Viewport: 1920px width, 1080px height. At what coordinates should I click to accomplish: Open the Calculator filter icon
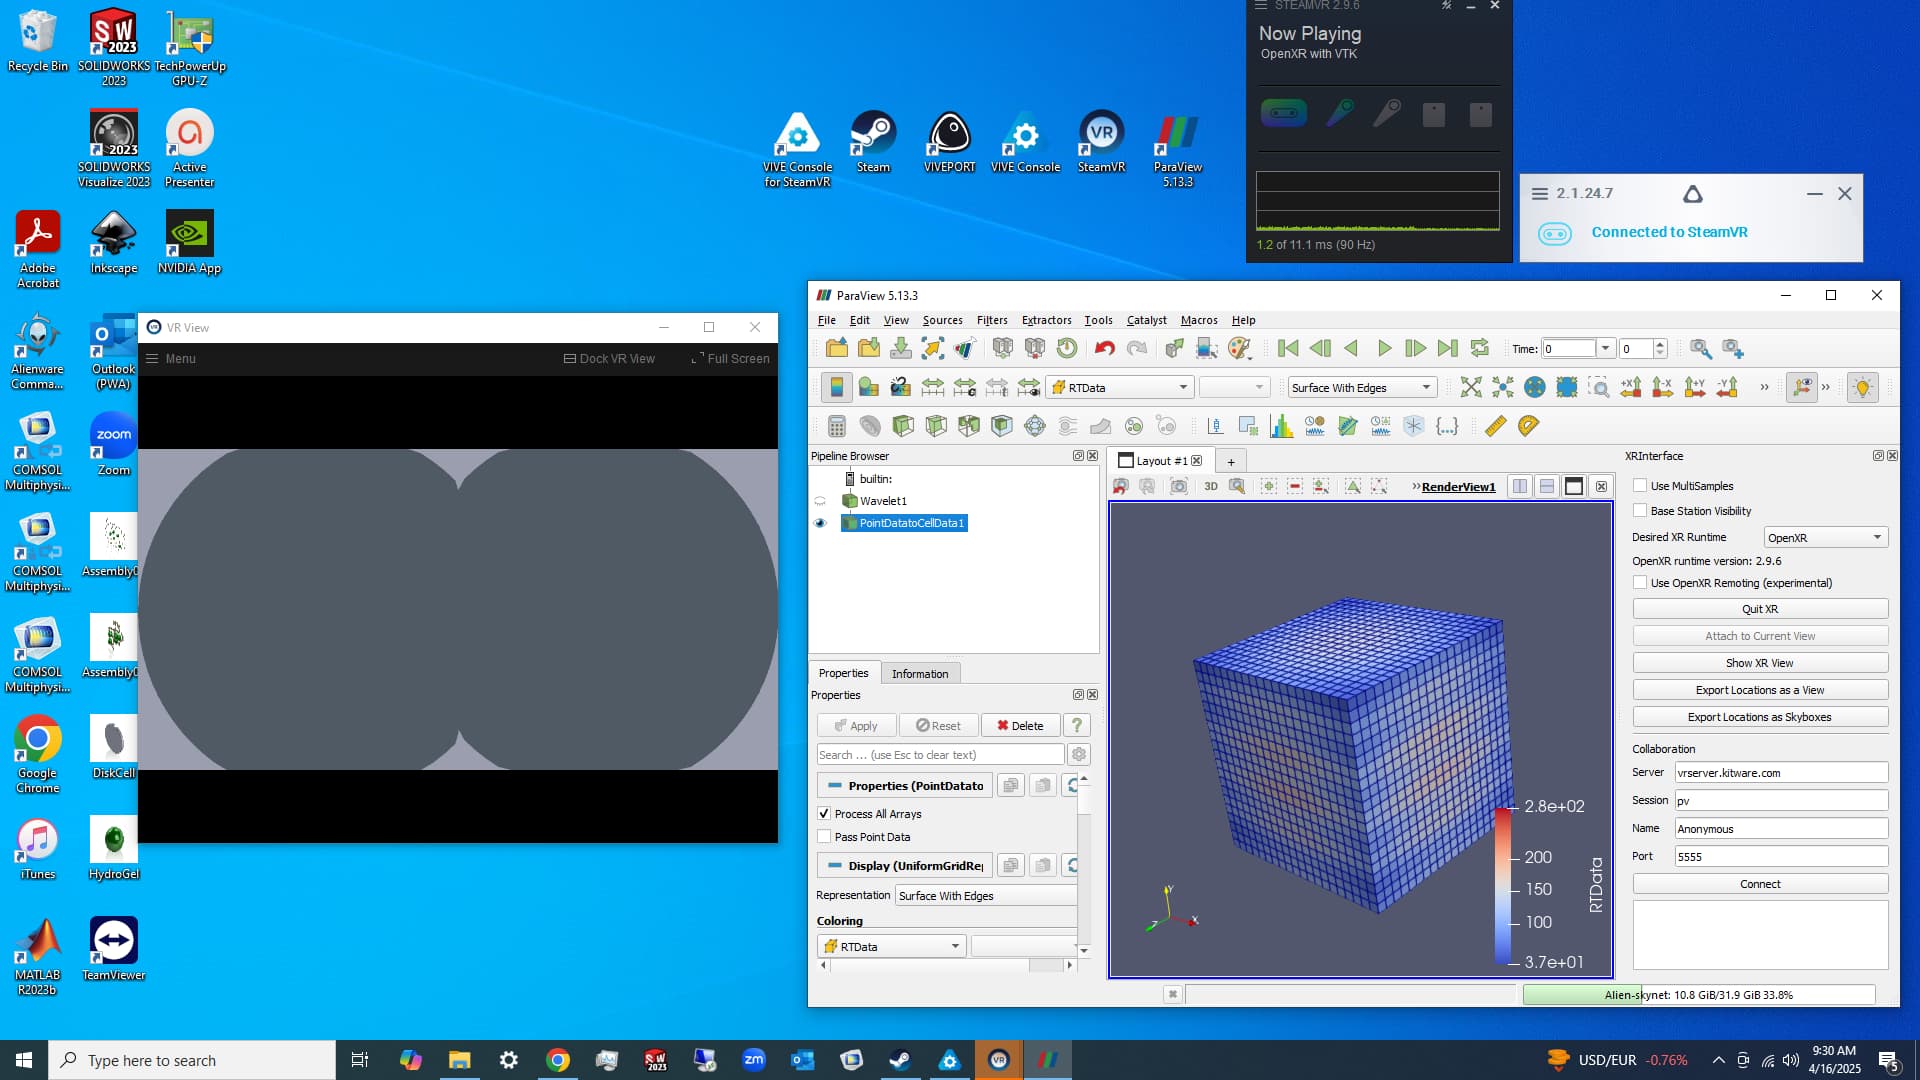(x=837, y=426)
